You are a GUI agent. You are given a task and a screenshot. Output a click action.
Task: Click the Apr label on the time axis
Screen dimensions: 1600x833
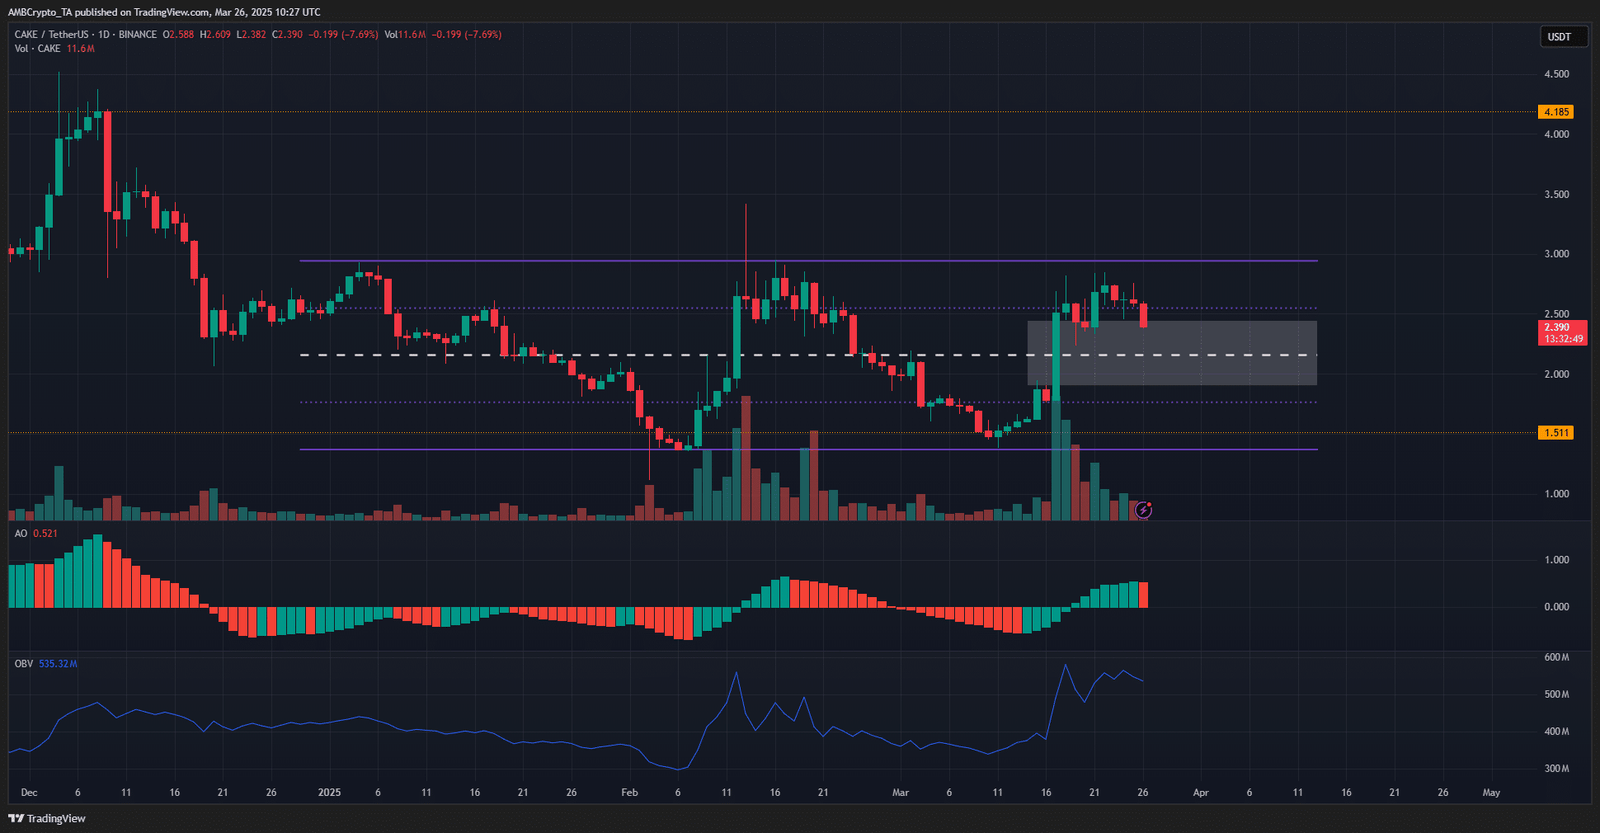pyautogui.click(x=1201, y=793)
